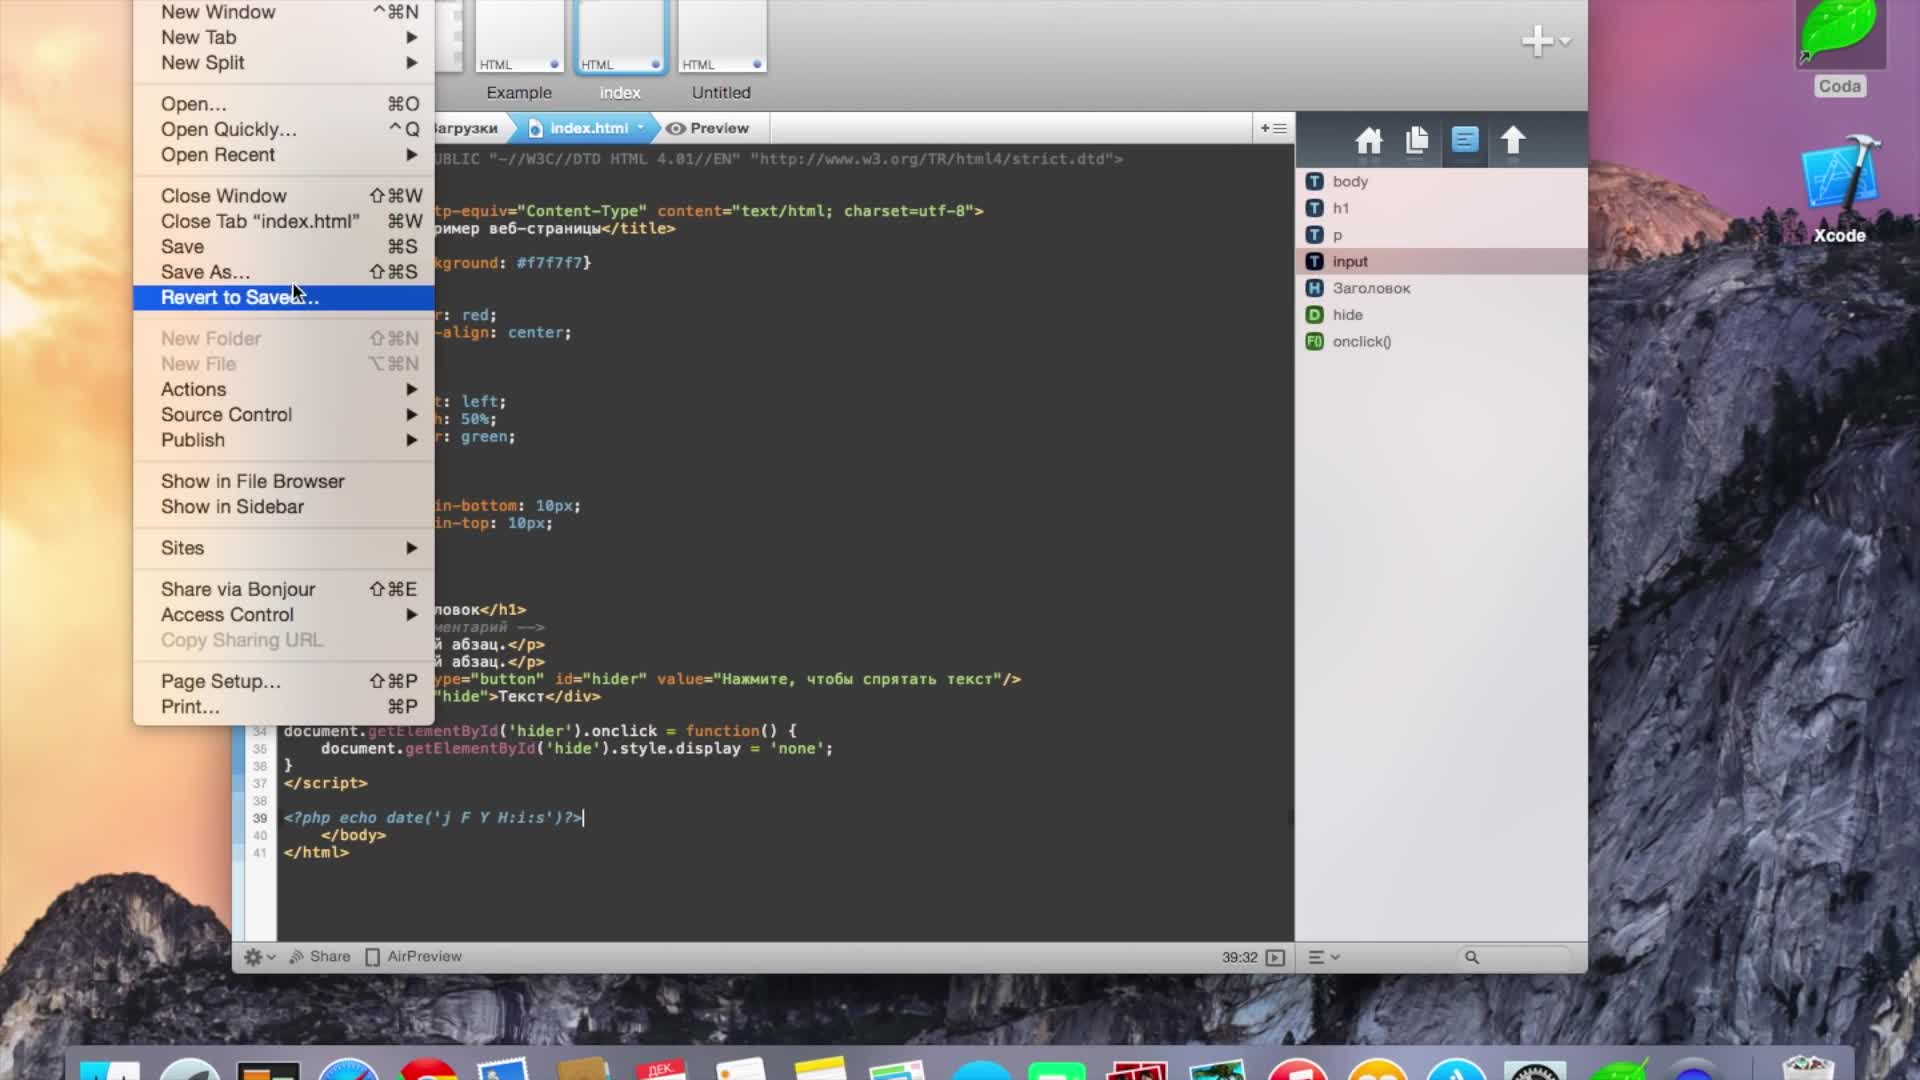
Task: Click the Загрузки path segment
Action: [467, 128]
